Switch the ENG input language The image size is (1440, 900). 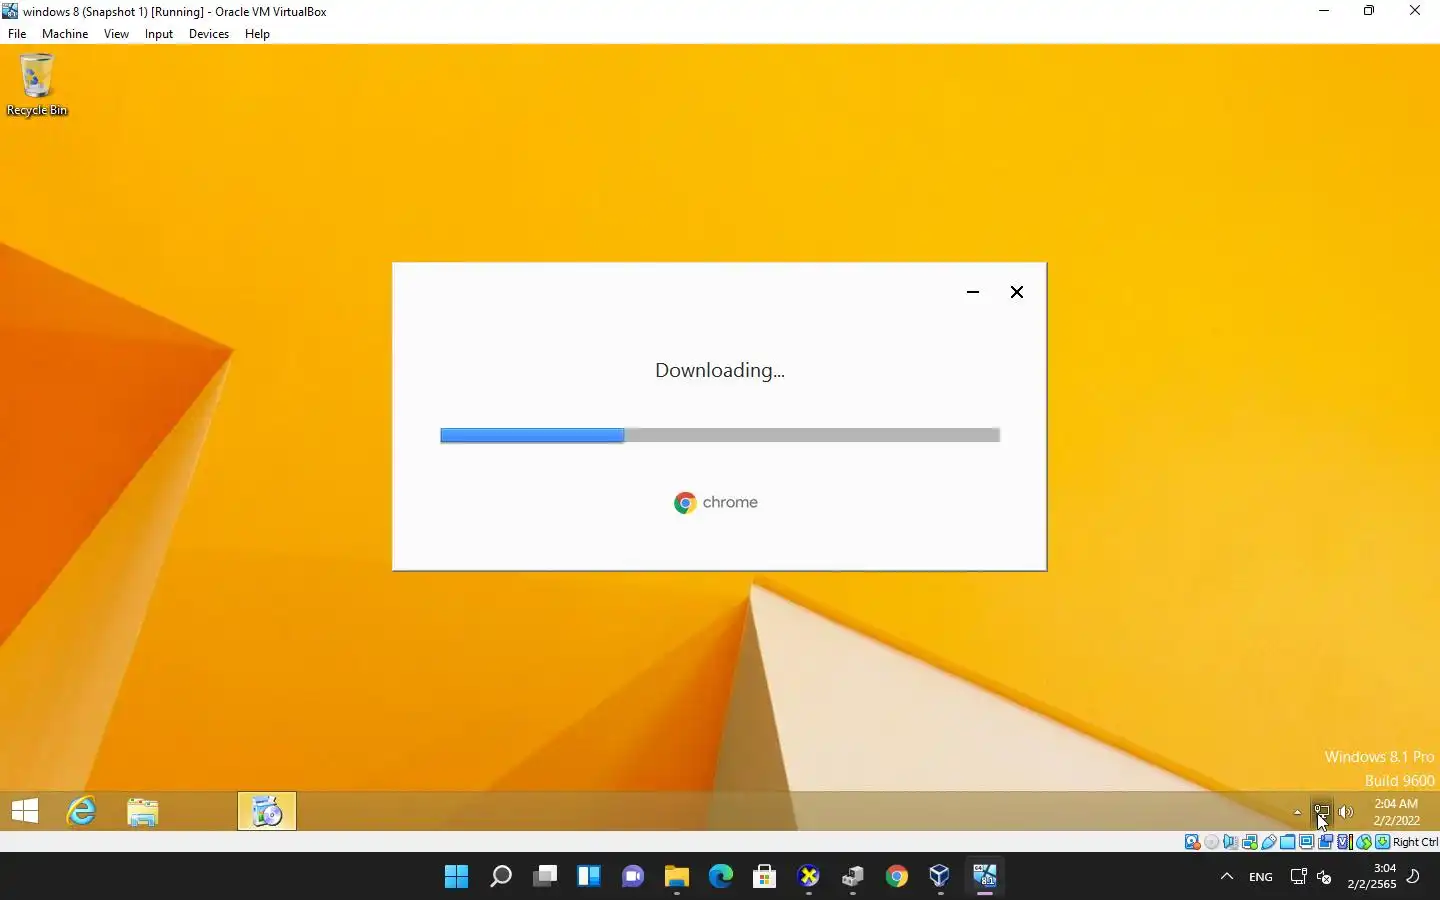coord(1261,877)
